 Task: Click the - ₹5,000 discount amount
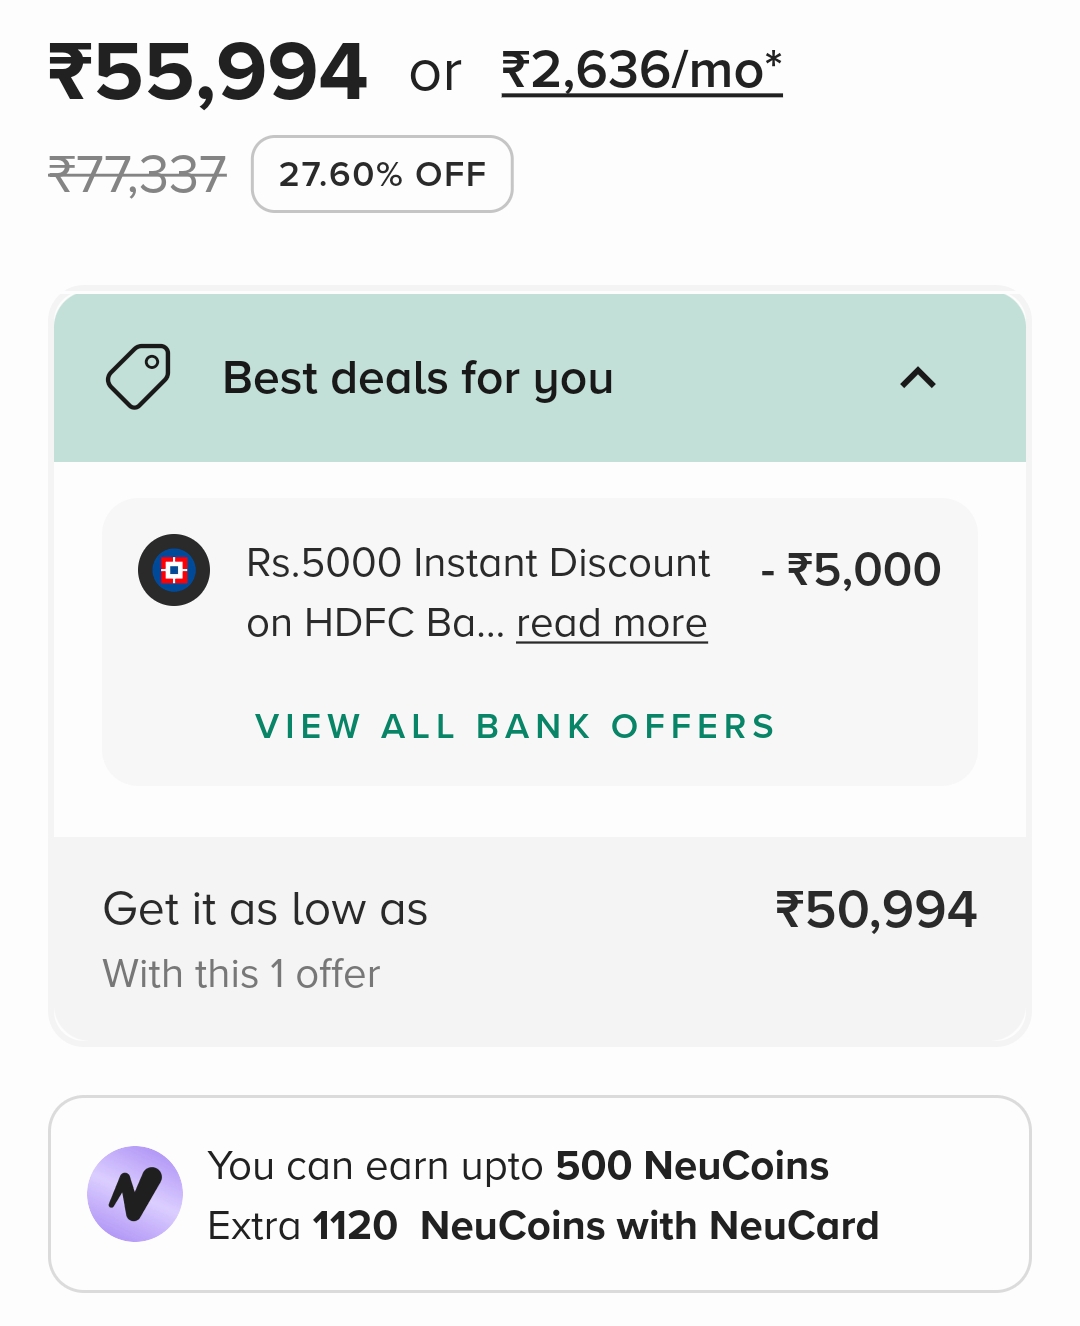click(851, 570)
